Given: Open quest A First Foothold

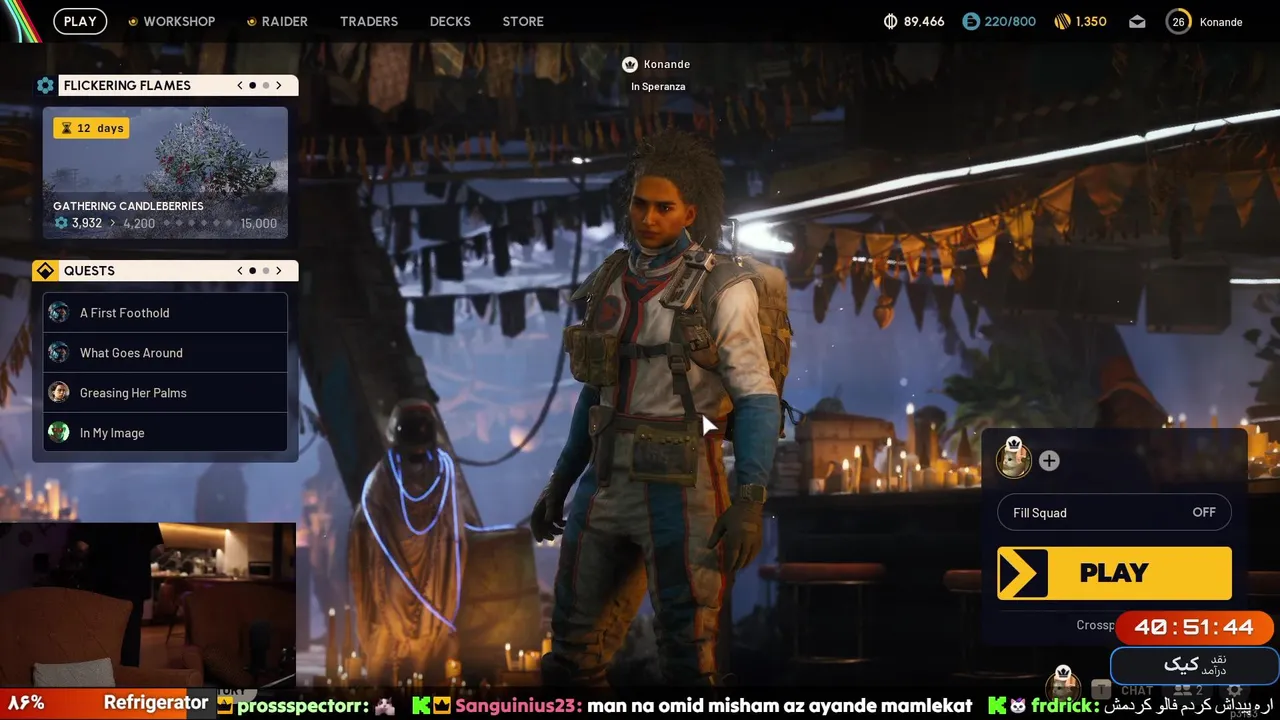Looking at the screenshot, I should point(165,313).
